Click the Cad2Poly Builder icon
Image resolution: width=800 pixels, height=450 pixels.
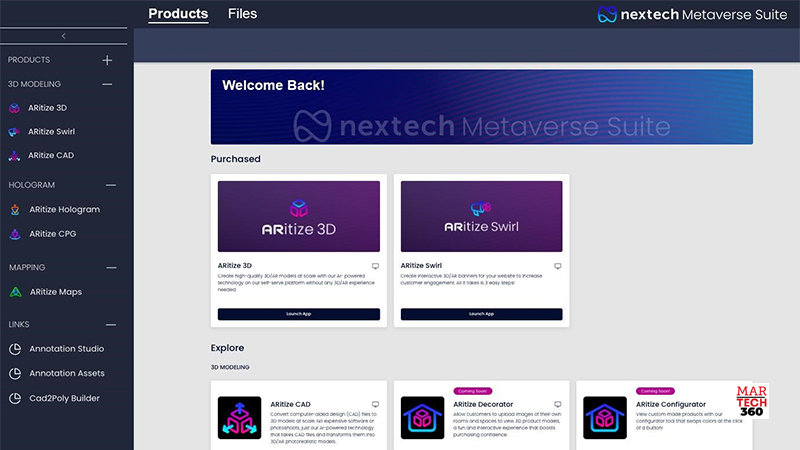(15, 398)
